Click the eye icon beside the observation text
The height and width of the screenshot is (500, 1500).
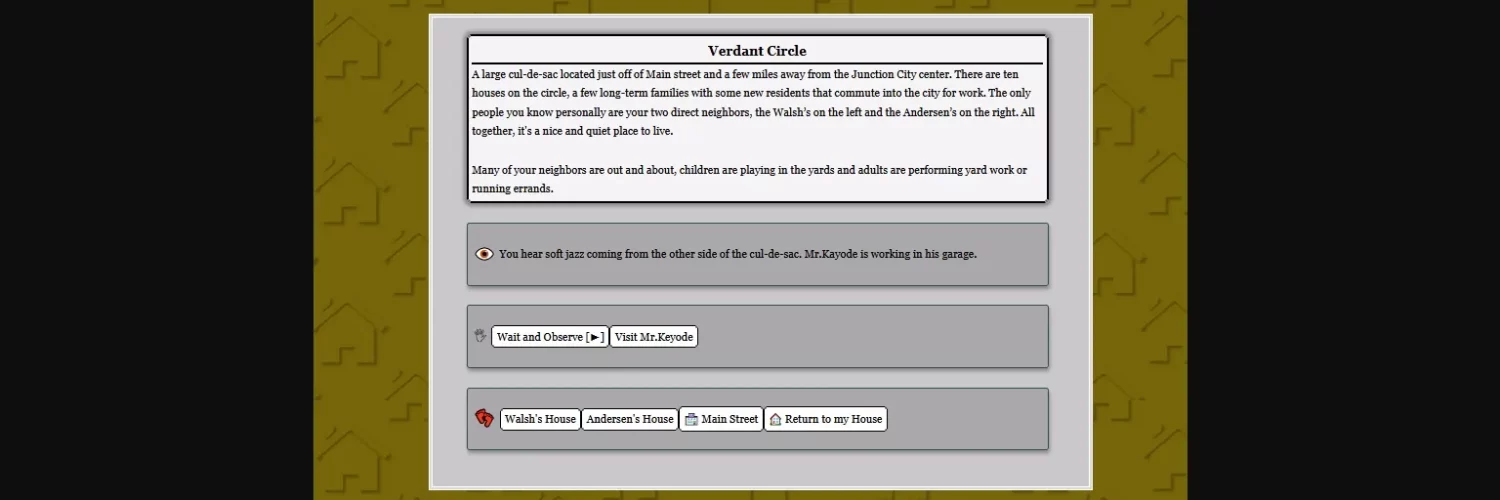point(484,254)
